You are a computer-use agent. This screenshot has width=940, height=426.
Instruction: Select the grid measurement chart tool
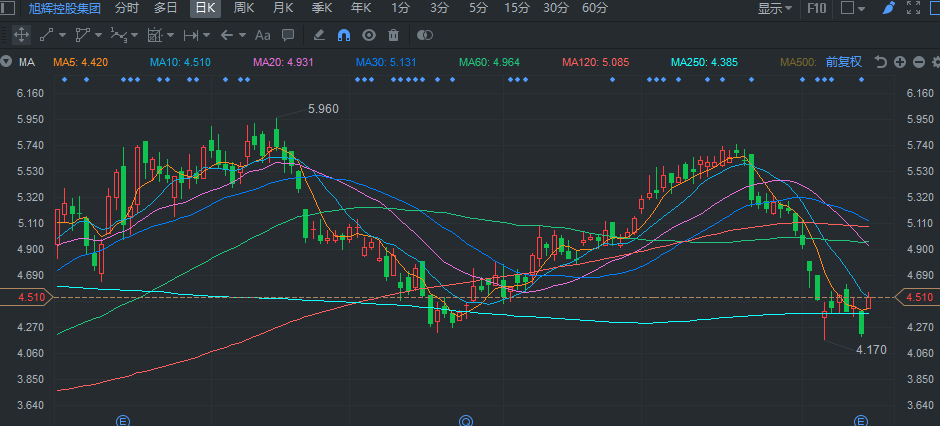click(x=155, y=35)
